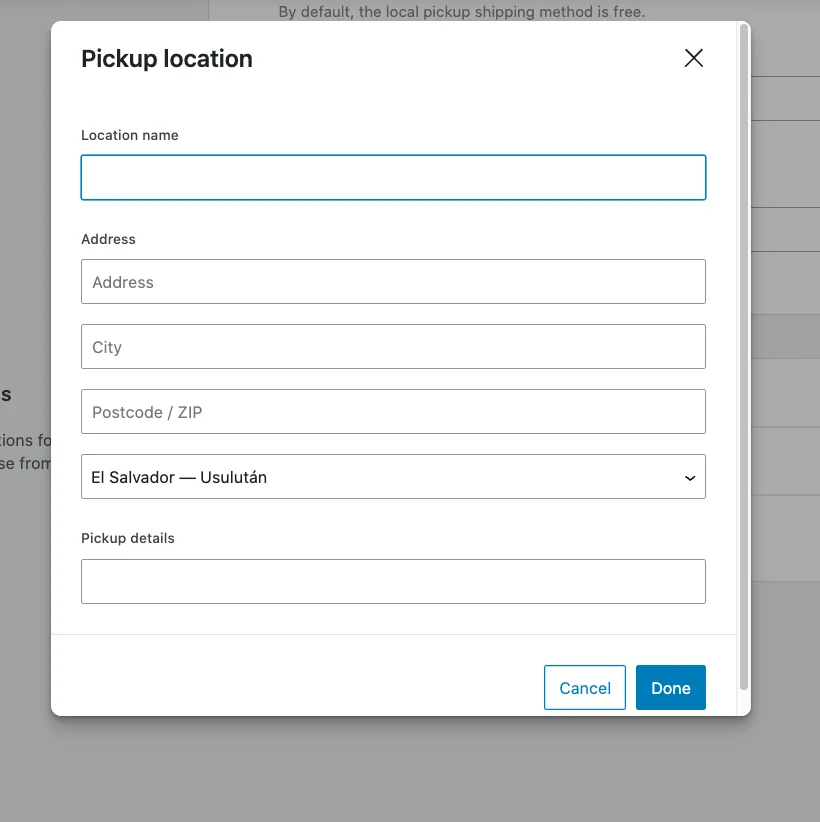Image resolution: width=820 pixels, height=822 pixels.
Task: Confirm with the Done button
Action: pos(670,688)
